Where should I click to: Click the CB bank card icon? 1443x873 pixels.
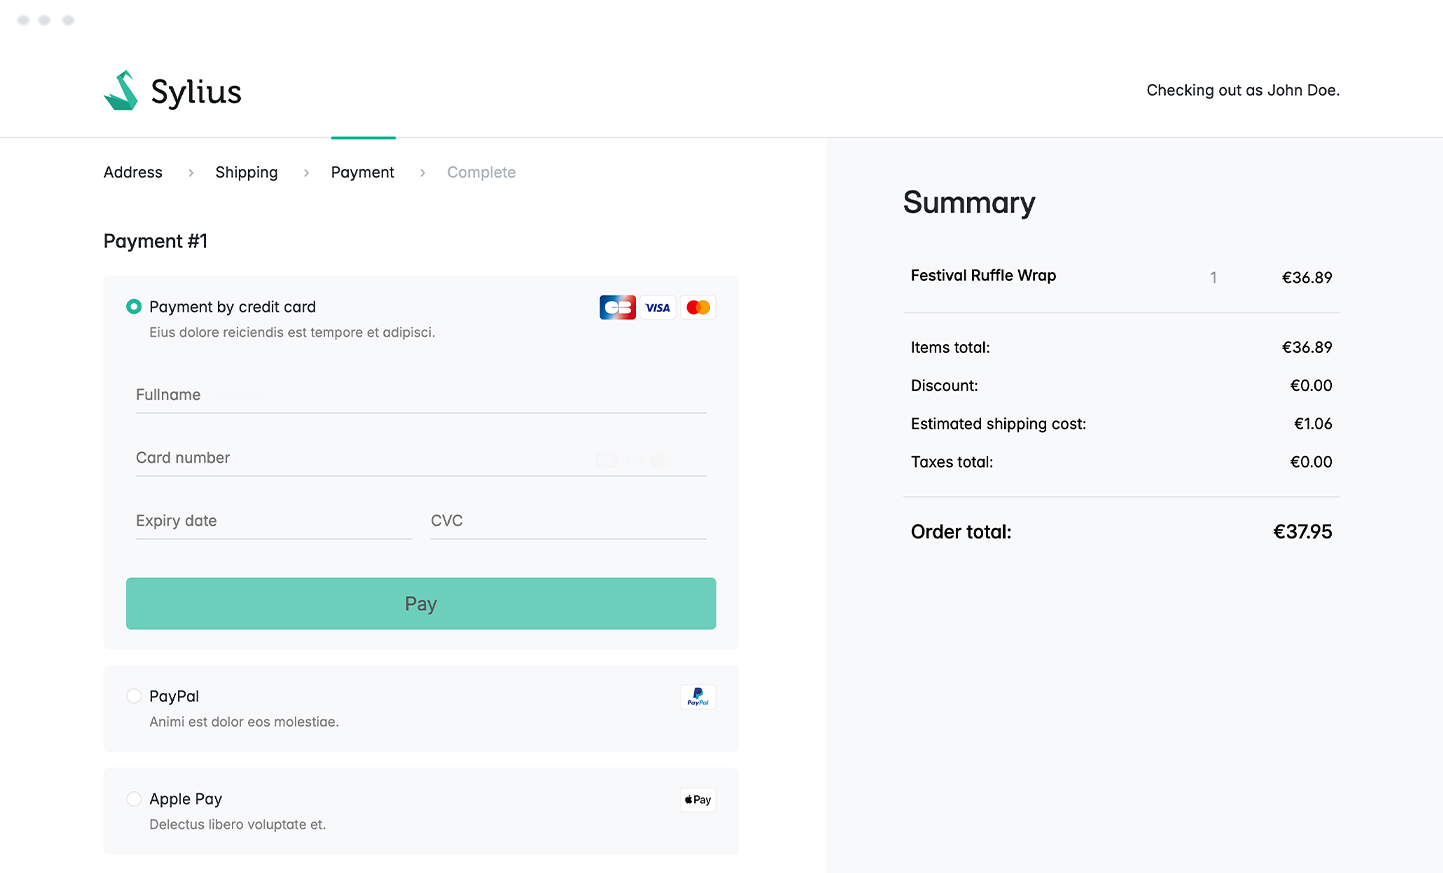(617, 307)
